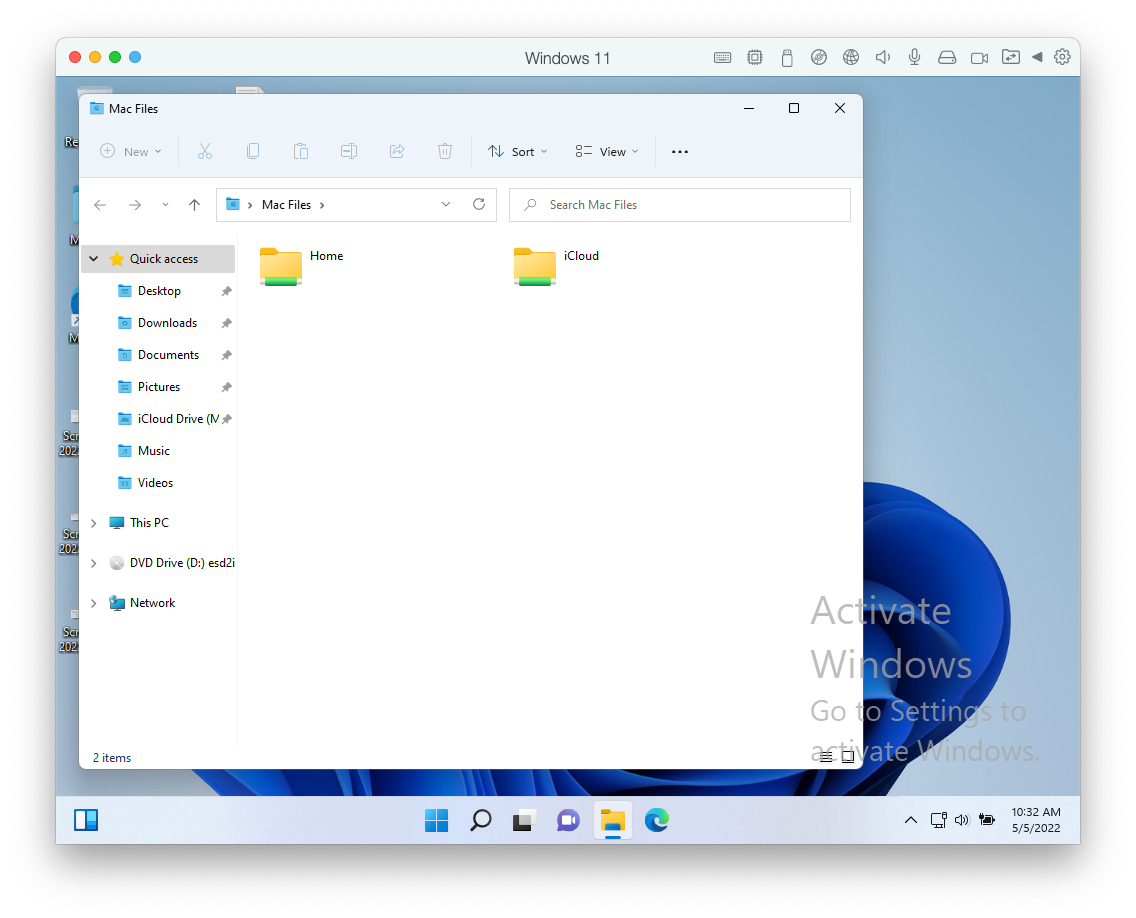The height and width of the screenshot is (918, 1136).
Task: Show hidden system tray icons
Action: tap(911, 820)
